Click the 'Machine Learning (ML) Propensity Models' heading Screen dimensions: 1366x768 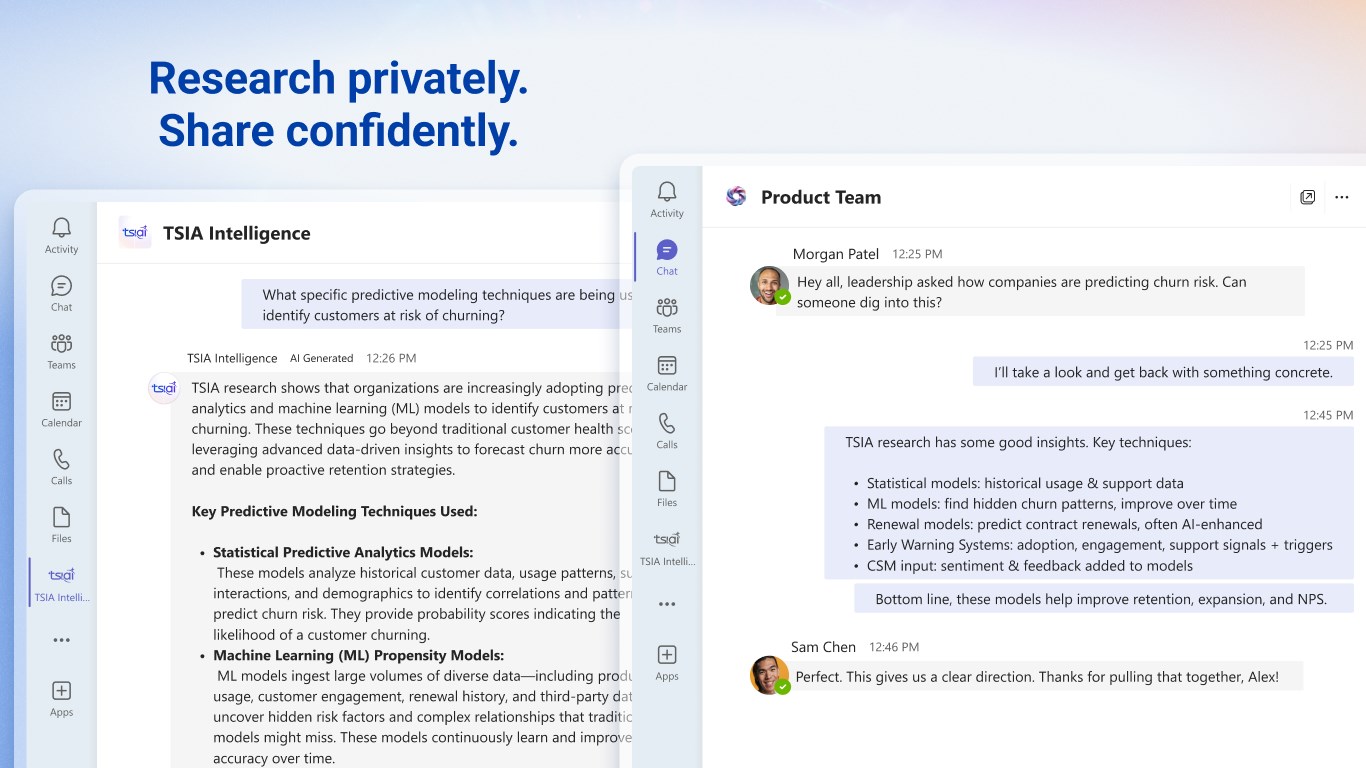point(358,655)
